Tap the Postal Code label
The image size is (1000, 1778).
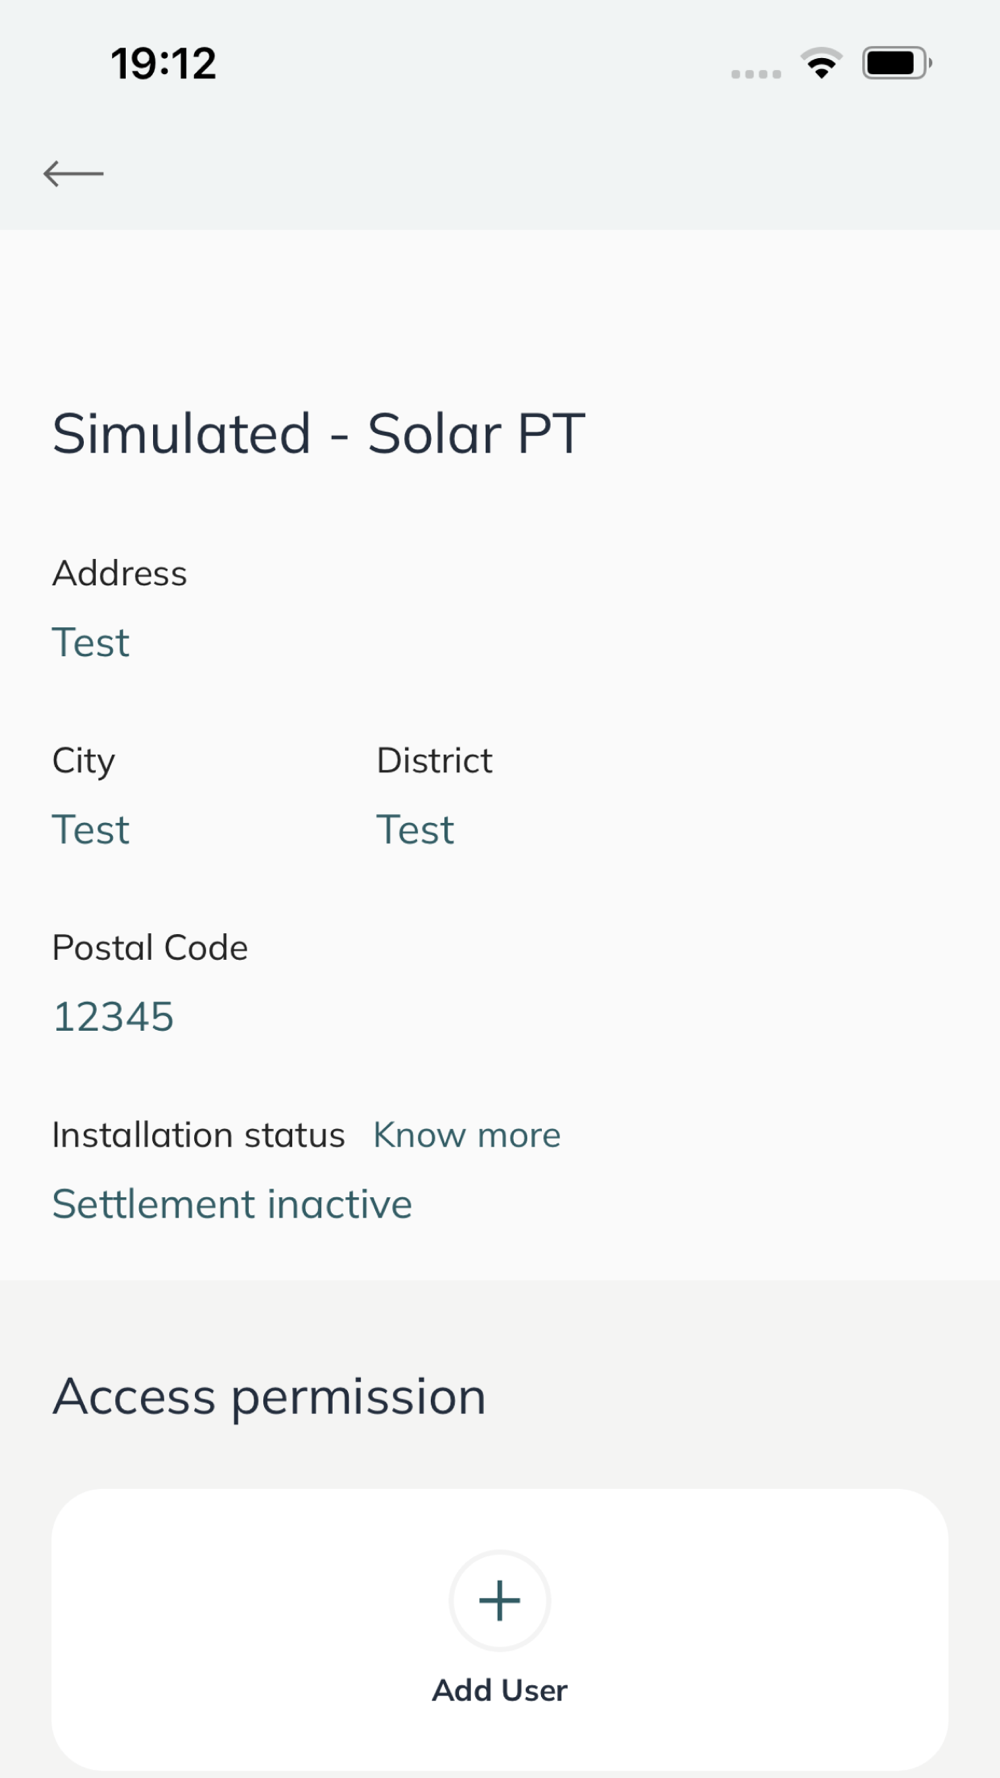click(x=150, y=947)
